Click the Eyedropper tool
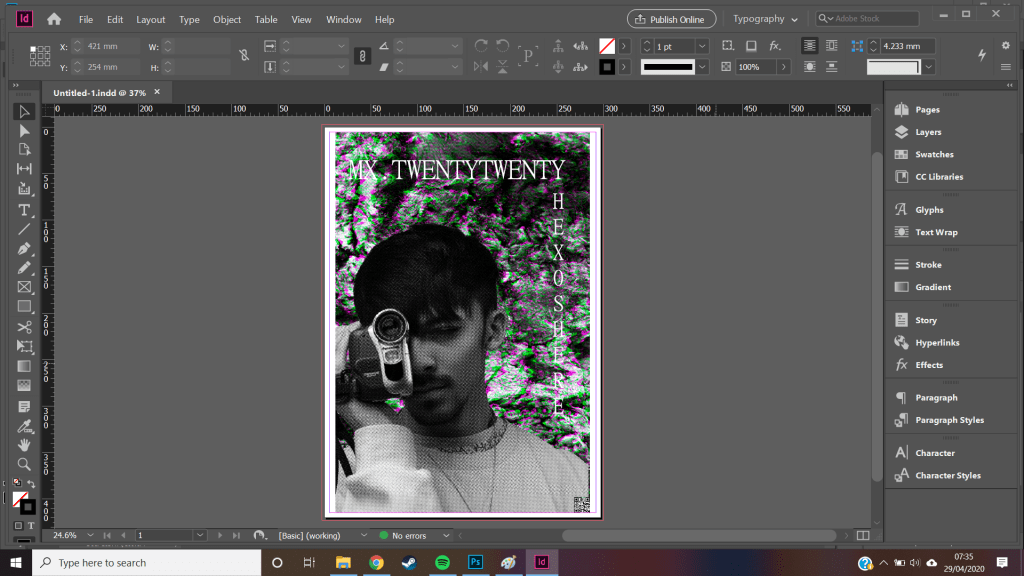The height and width of the screenshot is (576, 1024). (x=24, y=425)
